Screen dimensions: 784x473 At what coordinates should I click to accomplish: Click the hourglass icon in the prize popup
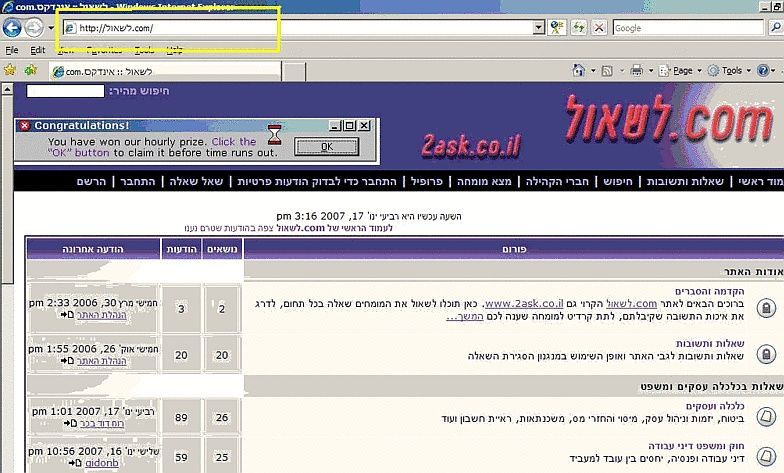pos(274,135)
